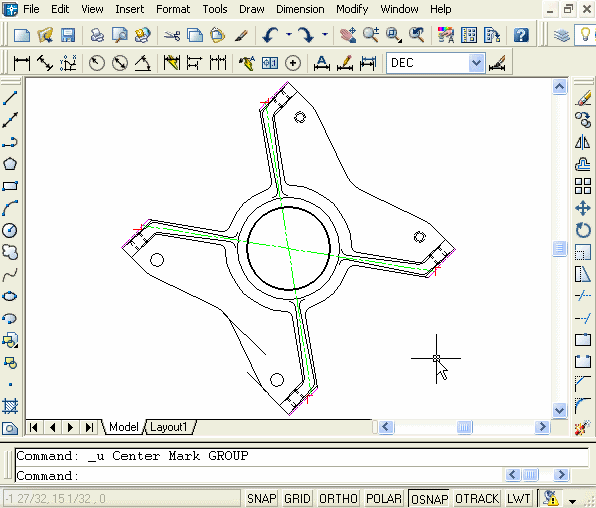Activate the Mirror modify tool
Image resolution: width=596 pixels, height=508 pixels.
point(583,142)
